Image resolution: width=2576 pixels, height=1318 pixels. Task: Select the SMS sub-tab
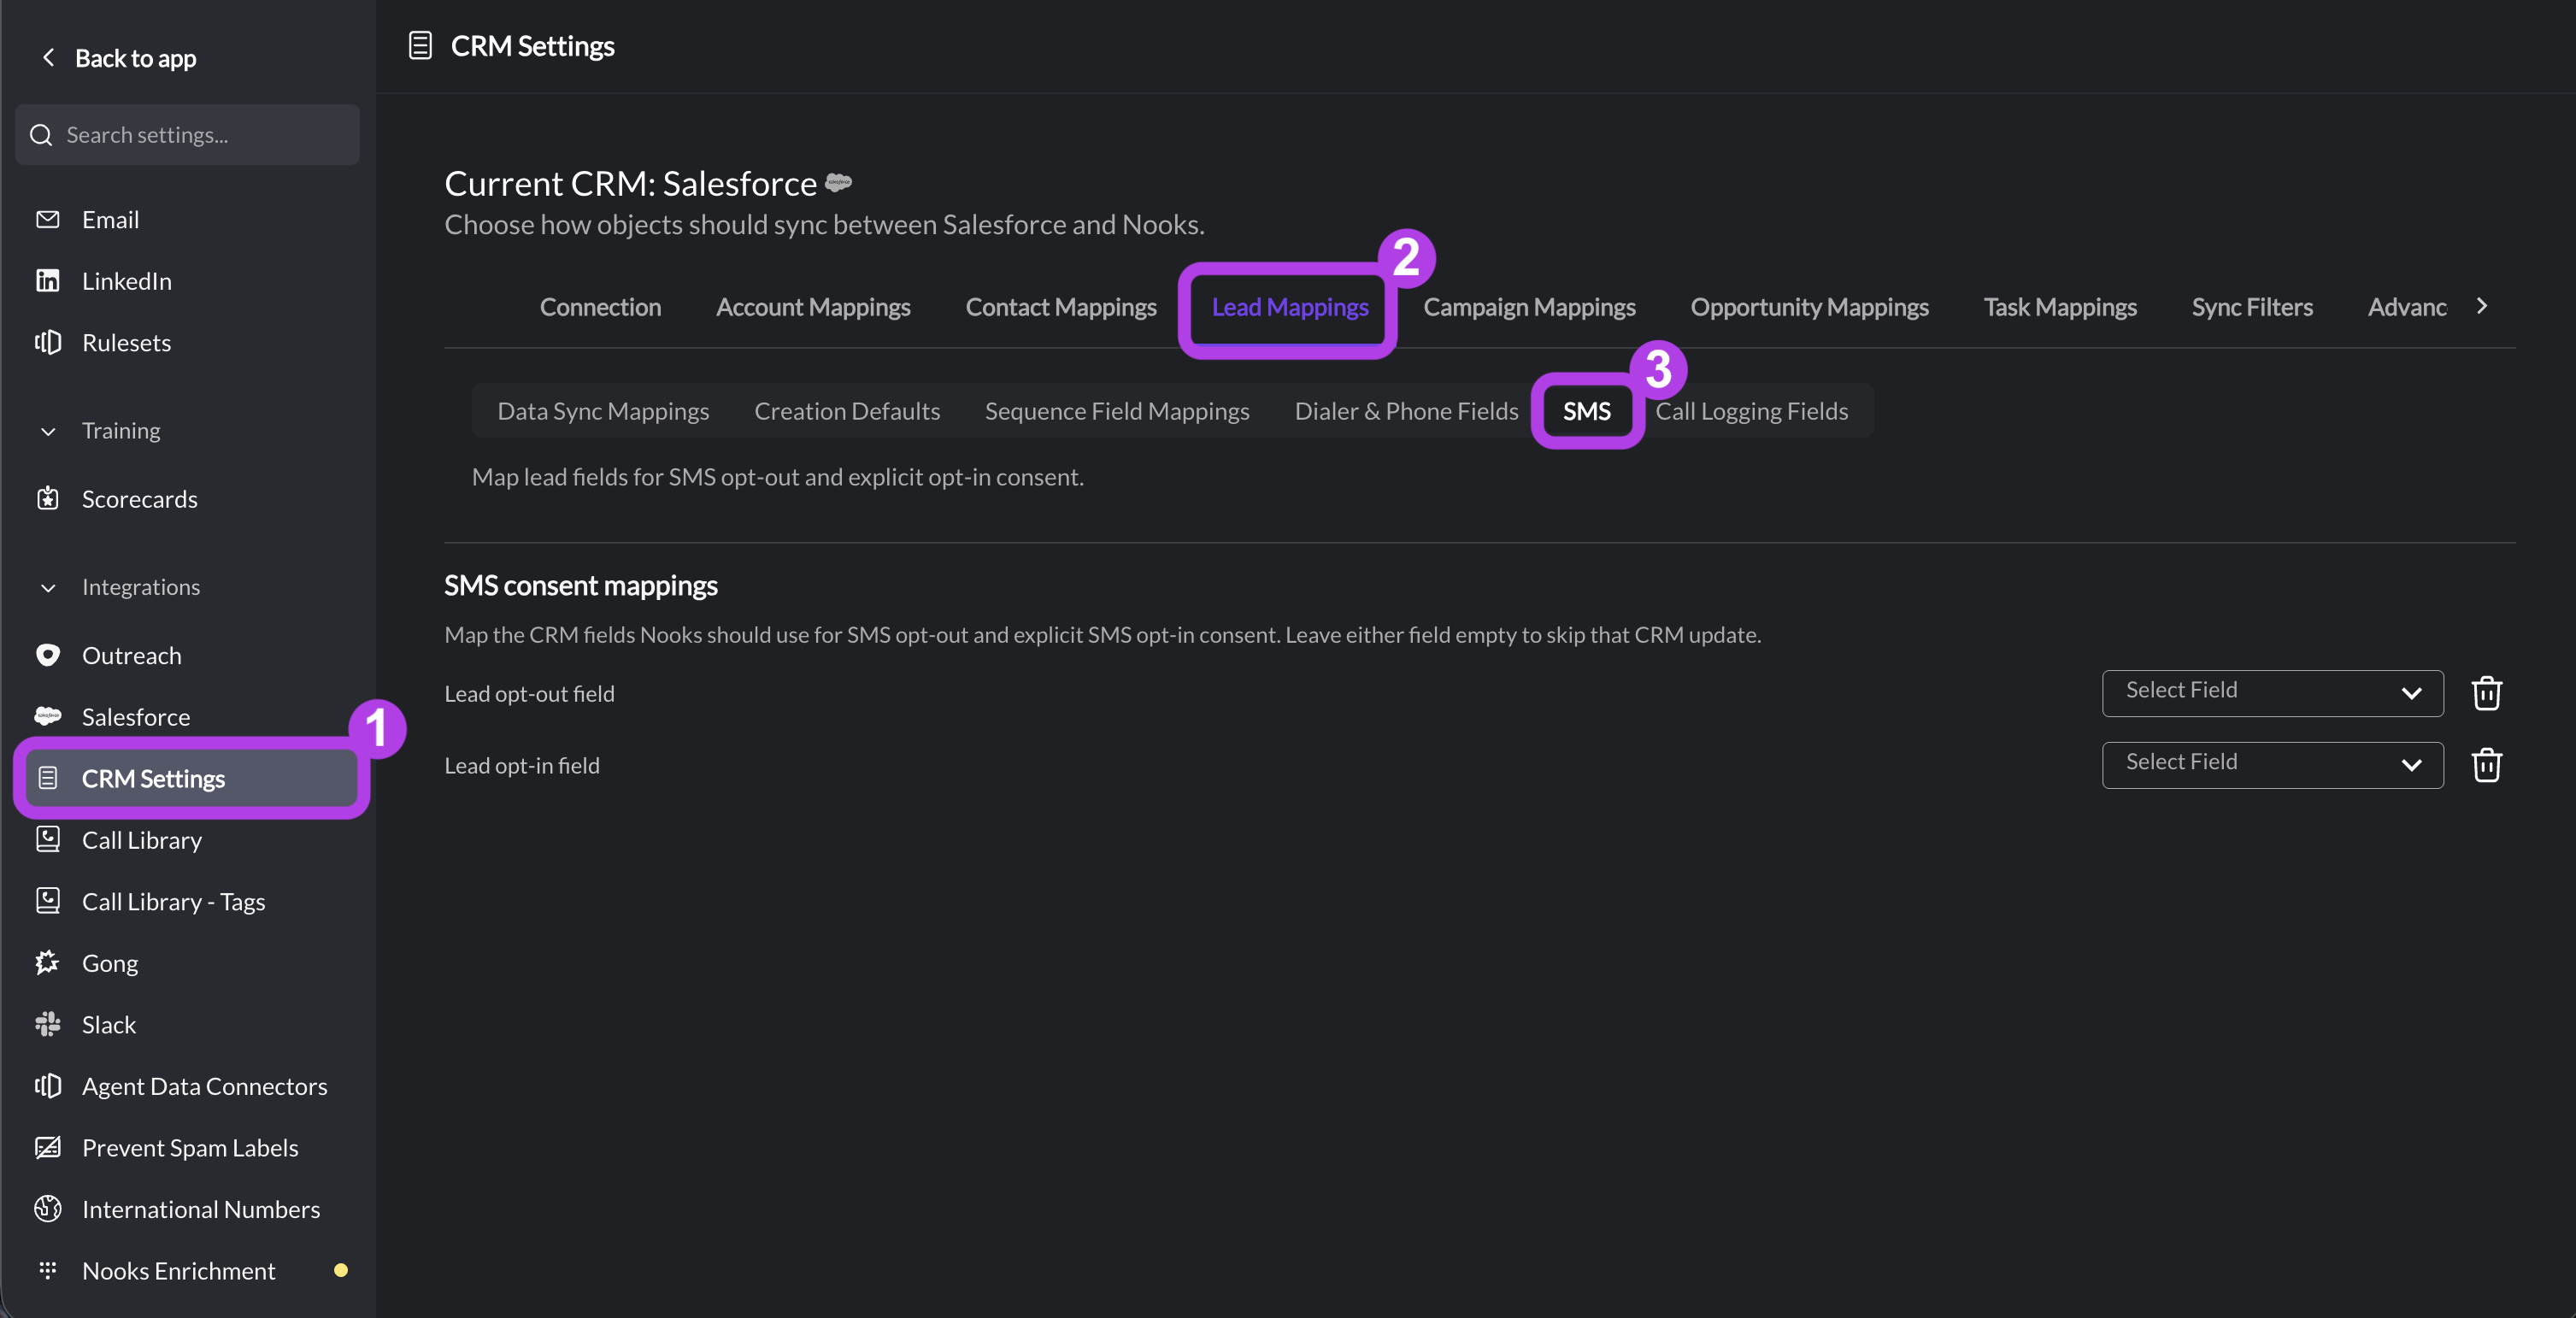click(1587, 411)
